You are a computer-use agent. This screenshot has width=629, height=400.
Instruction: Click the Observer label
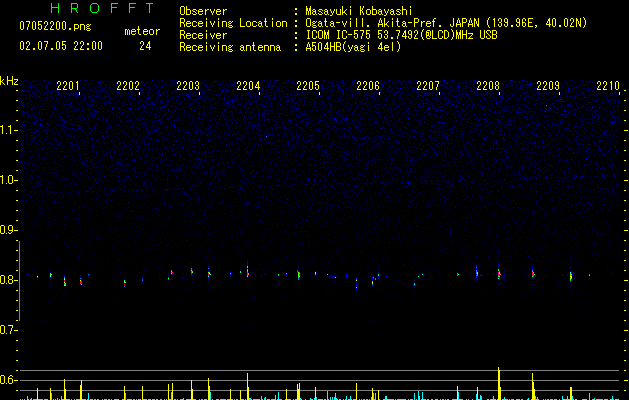203,11
